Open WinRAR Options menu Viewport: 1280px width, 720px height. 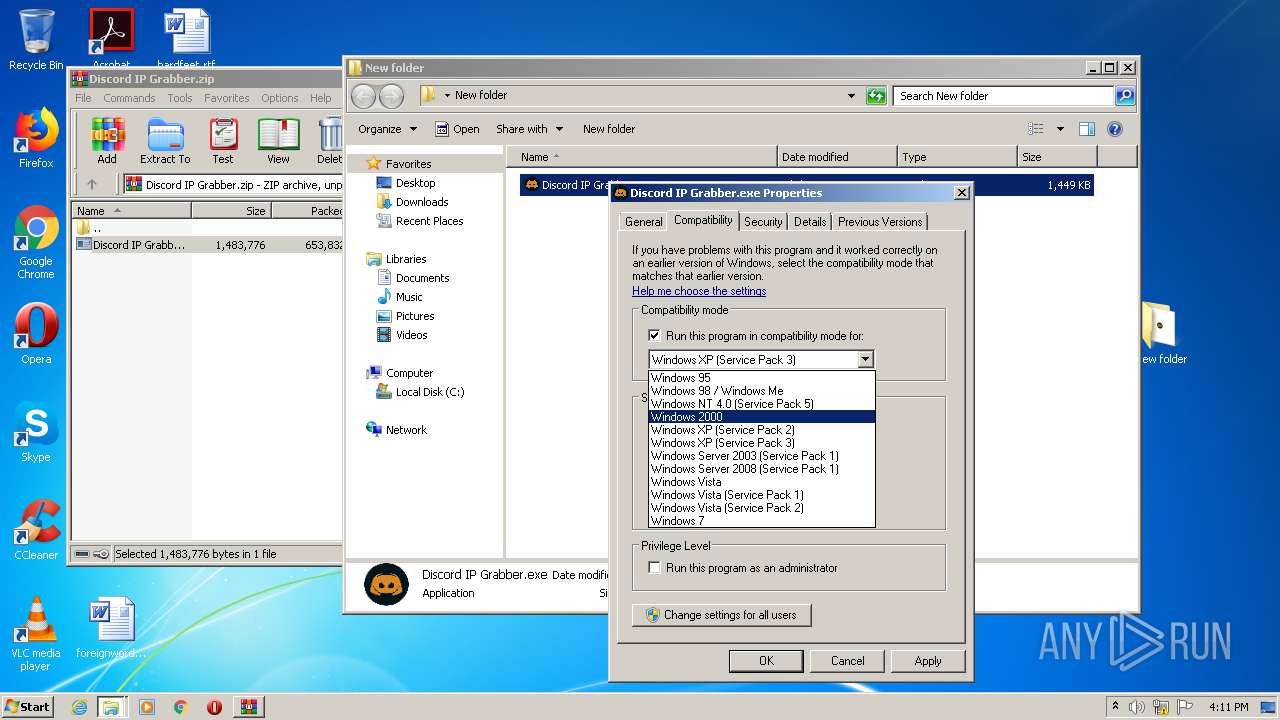pos(280,98)
